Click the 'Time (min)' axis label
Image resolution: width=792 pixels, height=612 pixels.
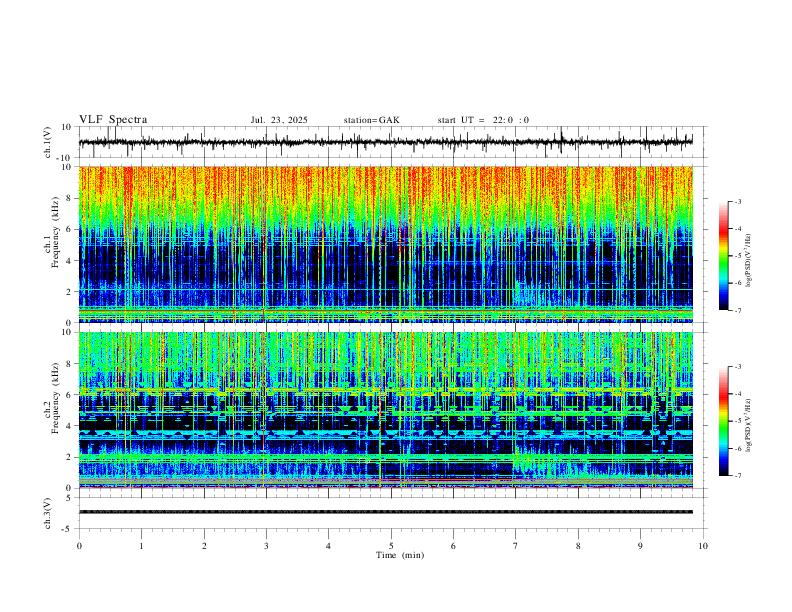400,555
